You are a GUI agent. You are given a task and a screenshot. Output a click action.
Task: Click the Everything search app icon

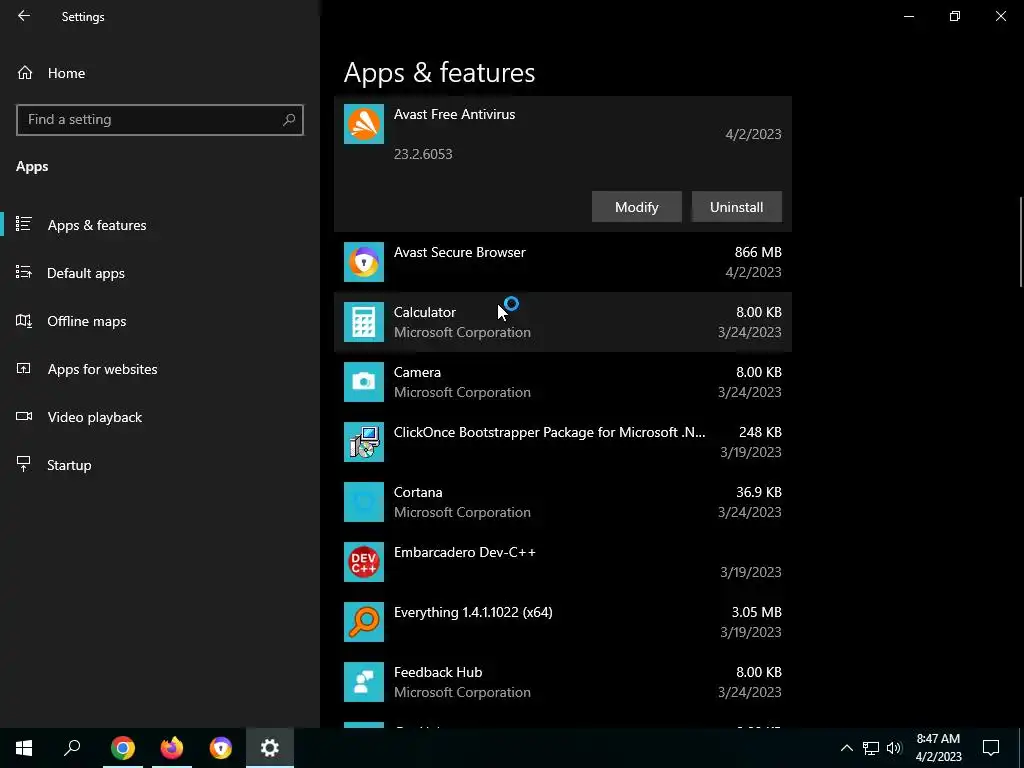point(364,622)
